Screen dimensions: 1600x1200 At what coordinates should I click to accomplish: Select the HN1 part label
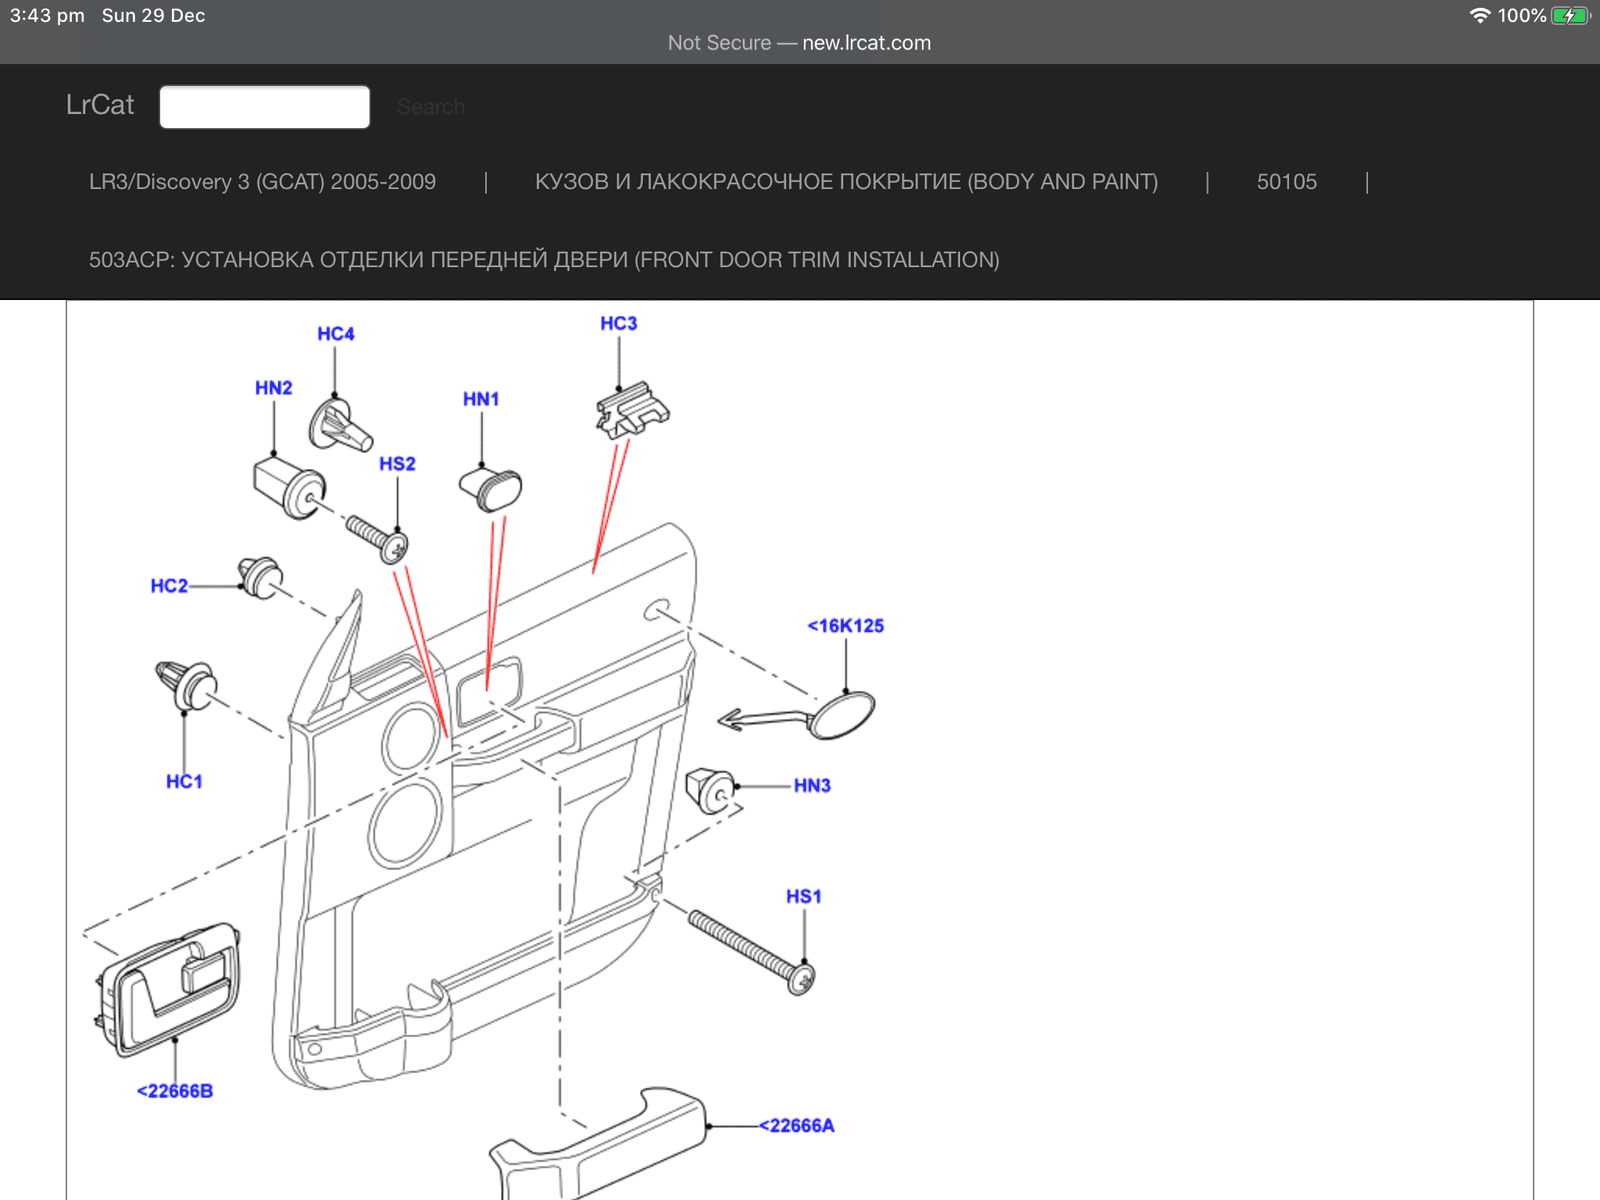coord(481,399)
